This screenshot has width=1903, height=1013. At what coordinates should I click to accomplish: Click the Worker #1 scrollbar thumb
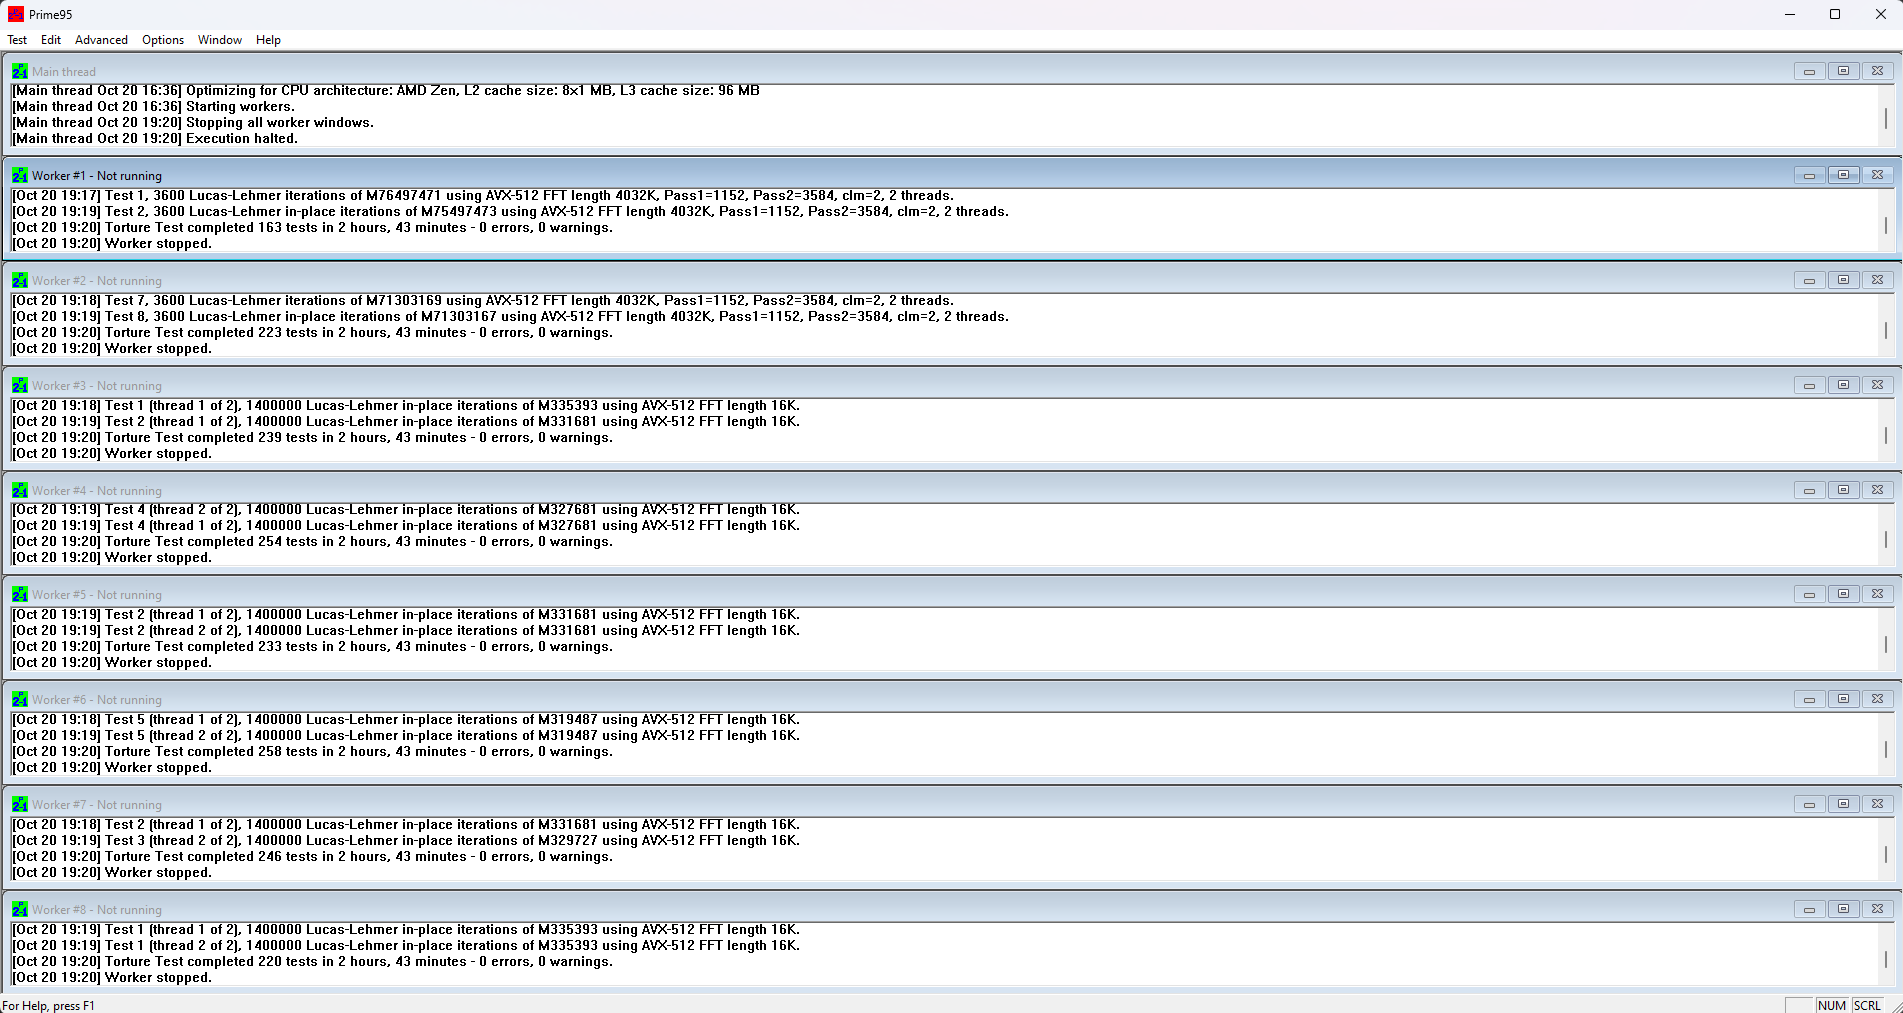point(1886,226)
